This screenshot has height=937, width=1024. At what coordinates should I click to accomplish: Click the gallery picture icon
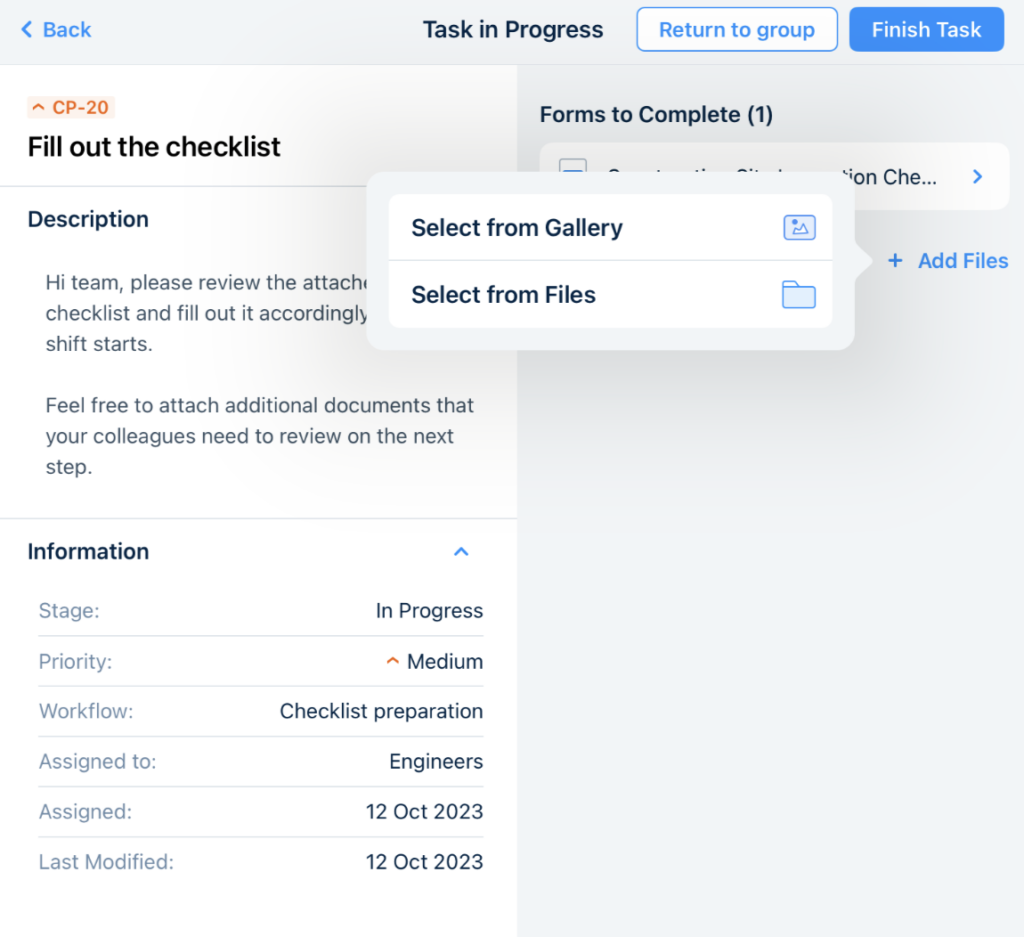click(x=799, y=228)
